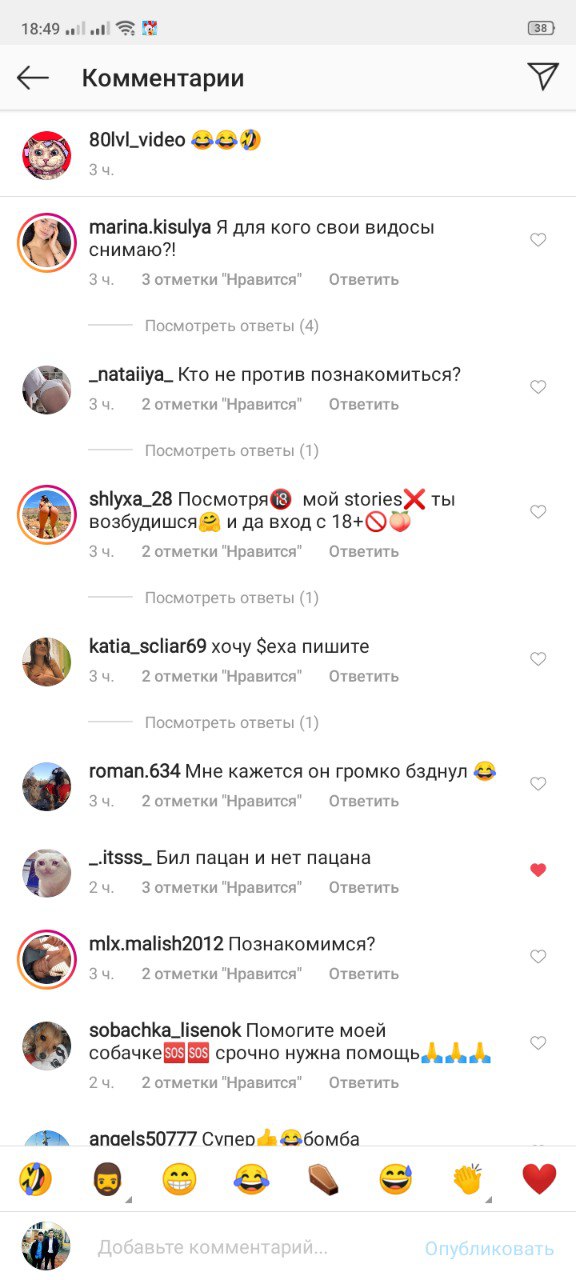The width and height of the screenshot is (576, 1280).
Task: Insert the sweat smile emoji
Action: click(x=395, y=1180)
